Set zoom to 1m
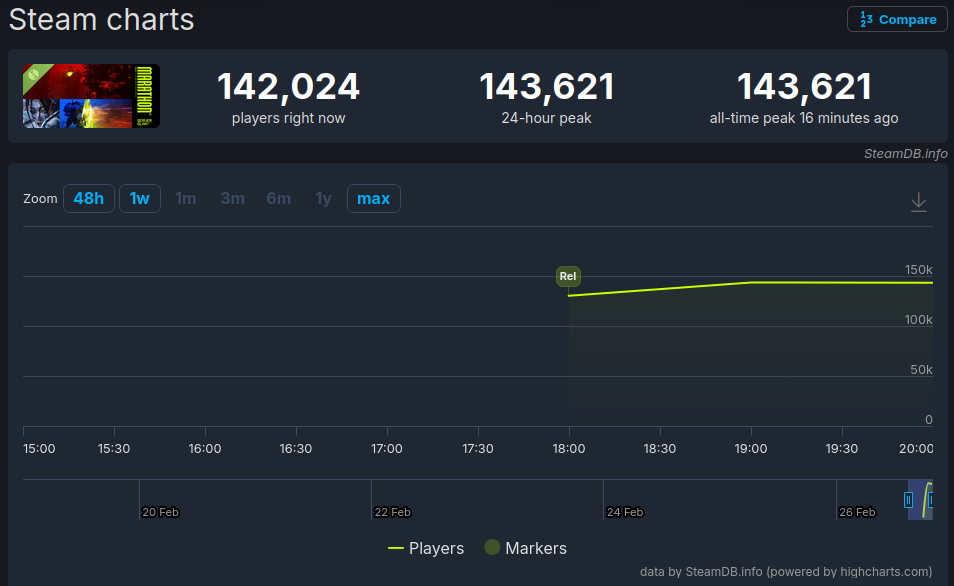Viewport: 954px width, 586px height. point(186,198)
